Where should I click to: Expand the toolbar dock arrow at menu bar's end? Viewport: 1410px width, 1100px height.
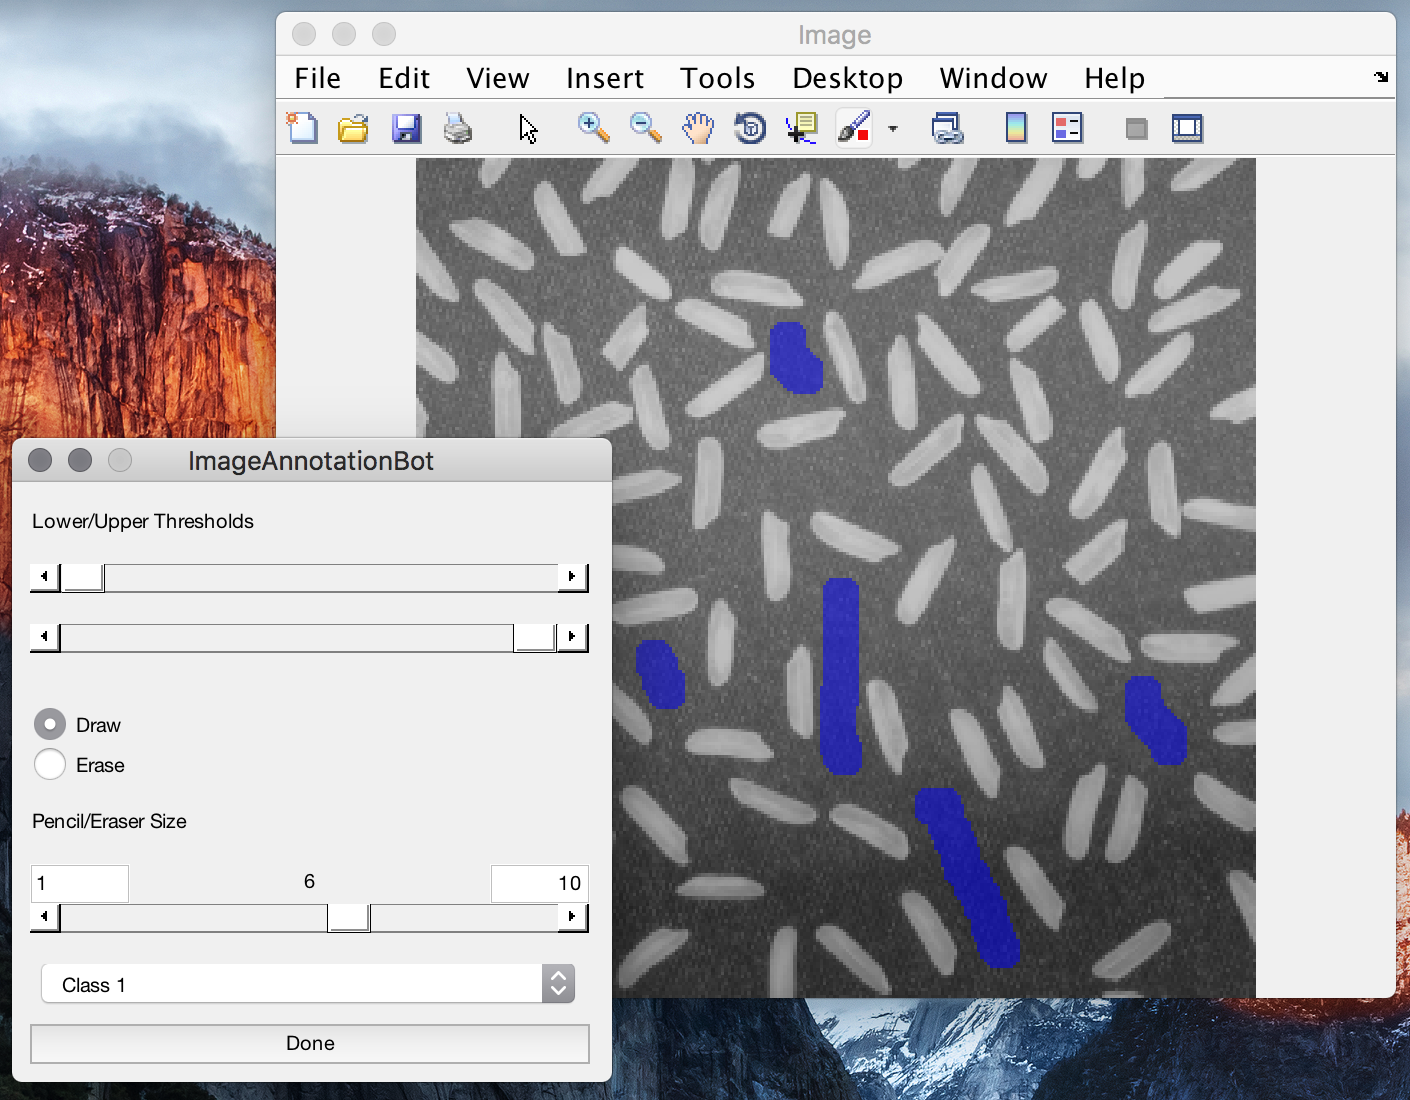pos(1381,77)
